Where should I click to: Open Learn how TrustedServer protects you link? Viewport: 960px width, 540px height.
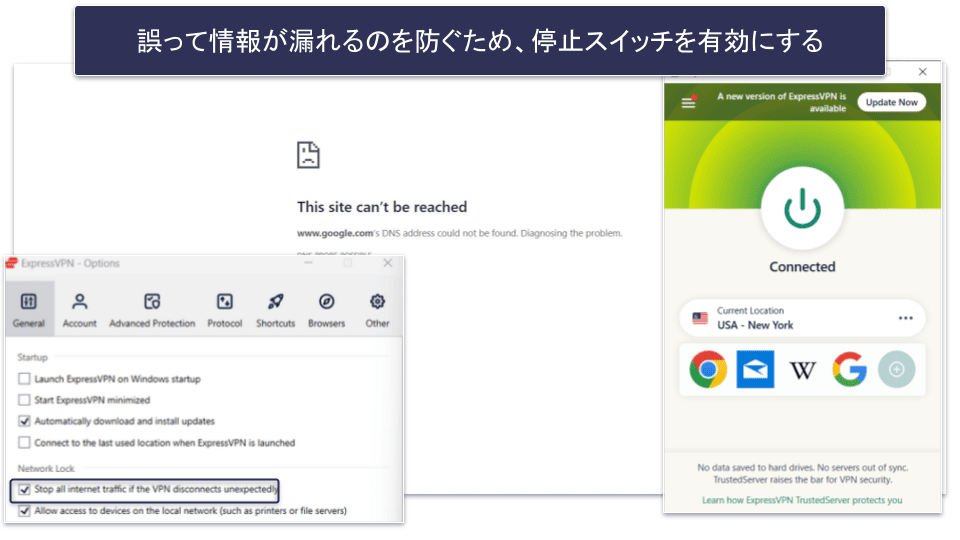click(x=802, y=500)
